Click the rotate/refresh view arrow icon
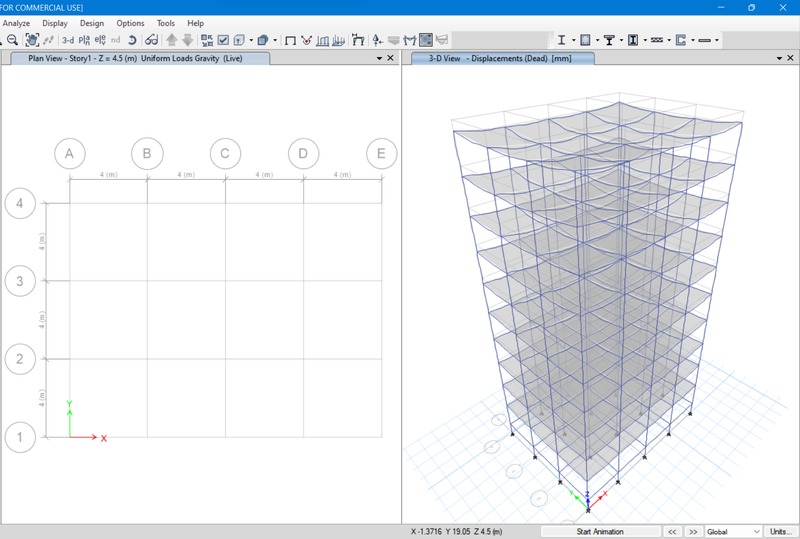 (x=132, y=40)
